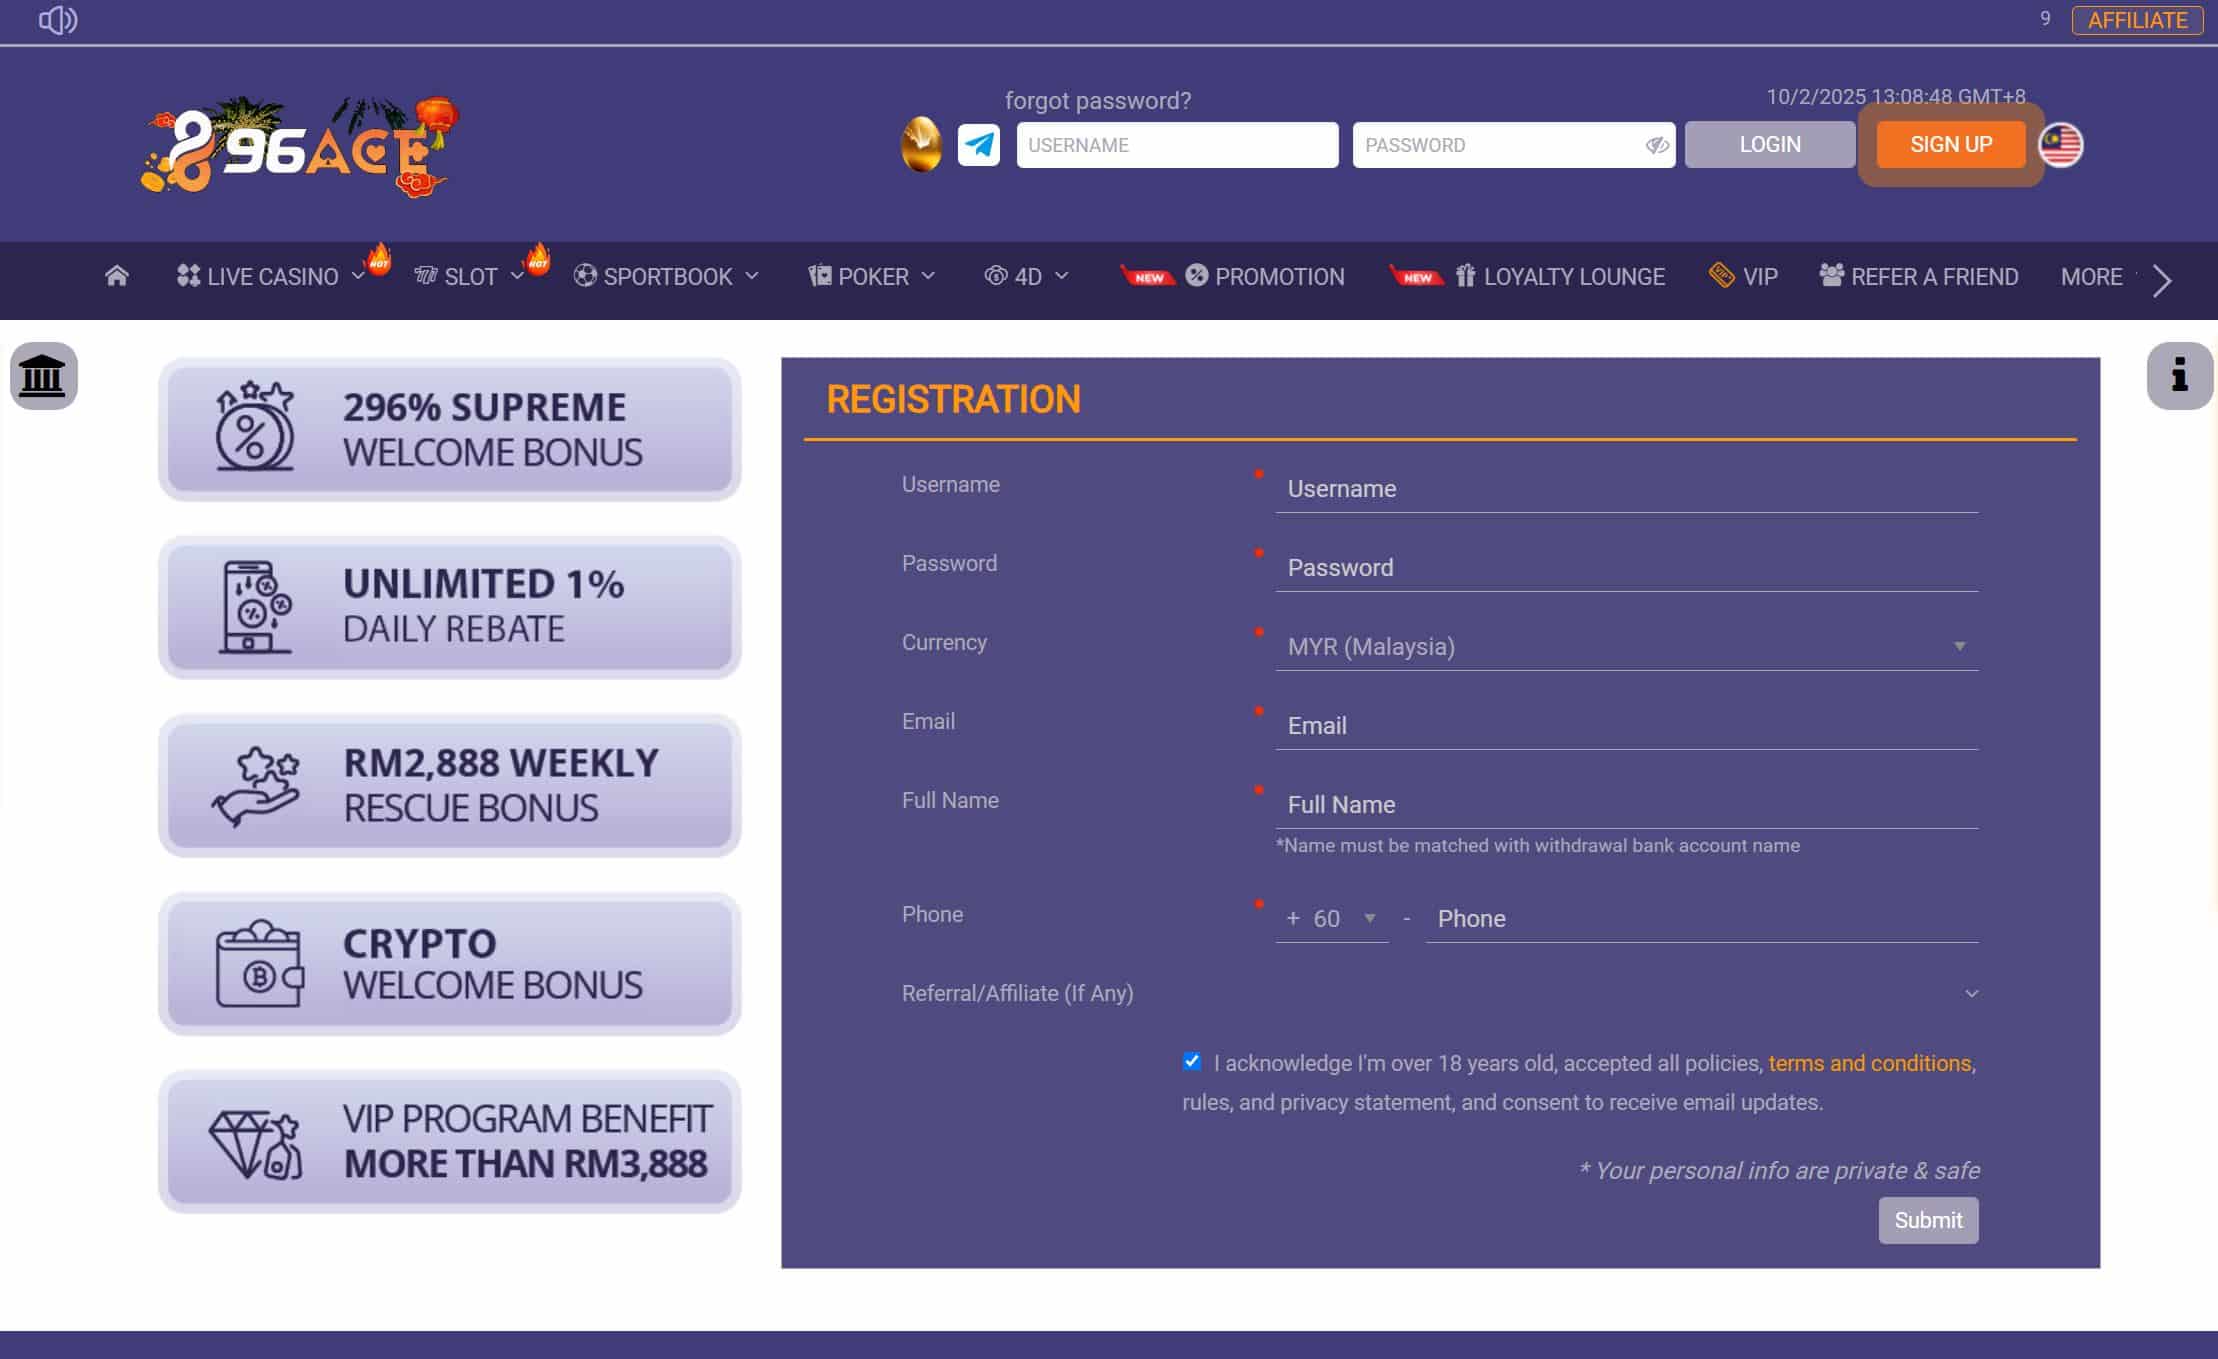This screenshot has width=2218, height=1359.
Task: Open the VIP page
Action: (1743, 277)
